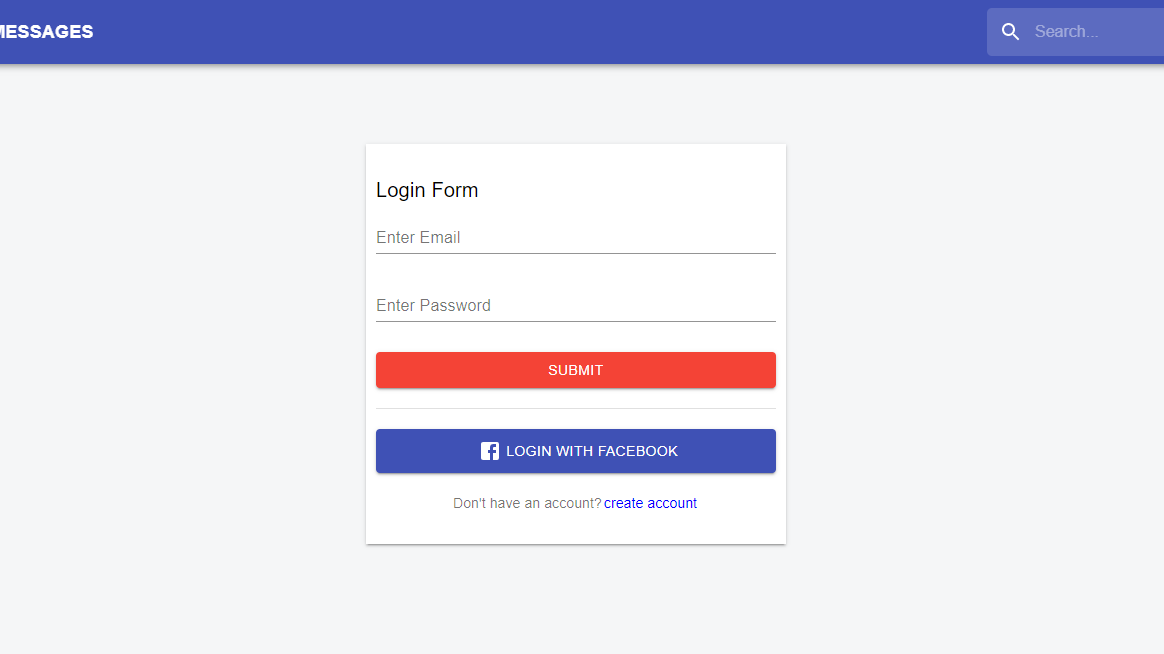Click the "Enter Password" placeholder label
The image size is (1164, 654).
434,306
